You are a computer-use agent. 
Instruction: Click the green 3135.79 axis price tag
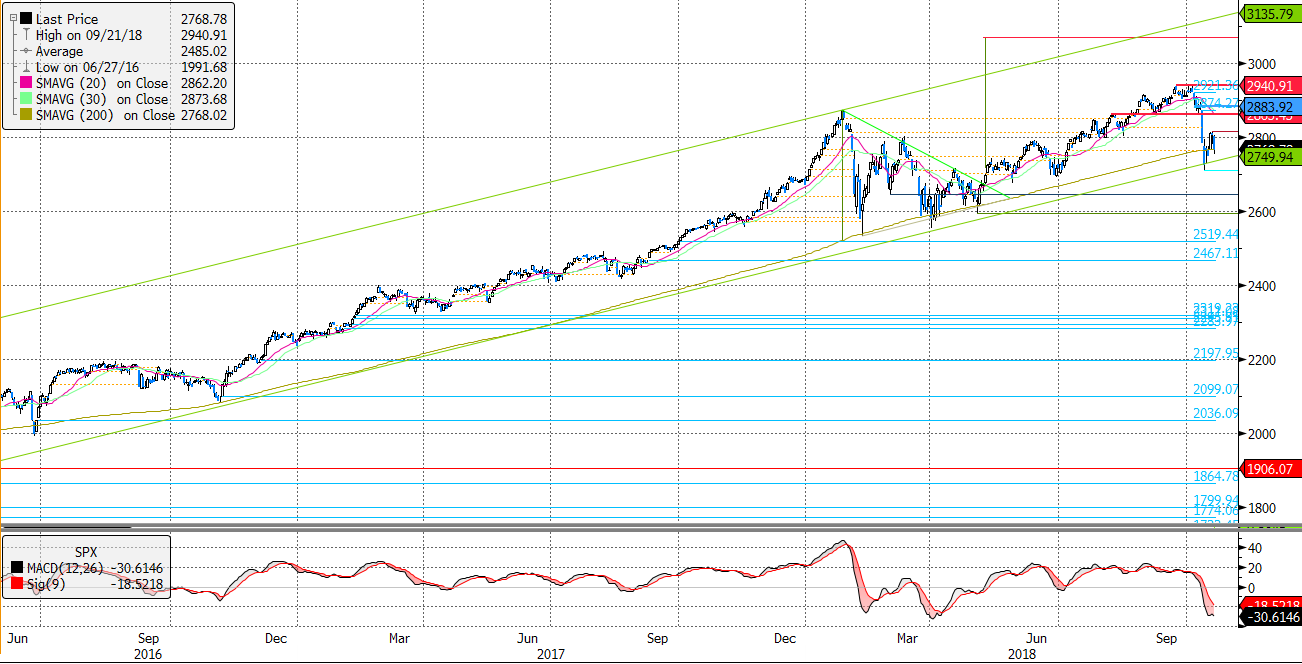pyautogui.click(x=1270, y=14)
